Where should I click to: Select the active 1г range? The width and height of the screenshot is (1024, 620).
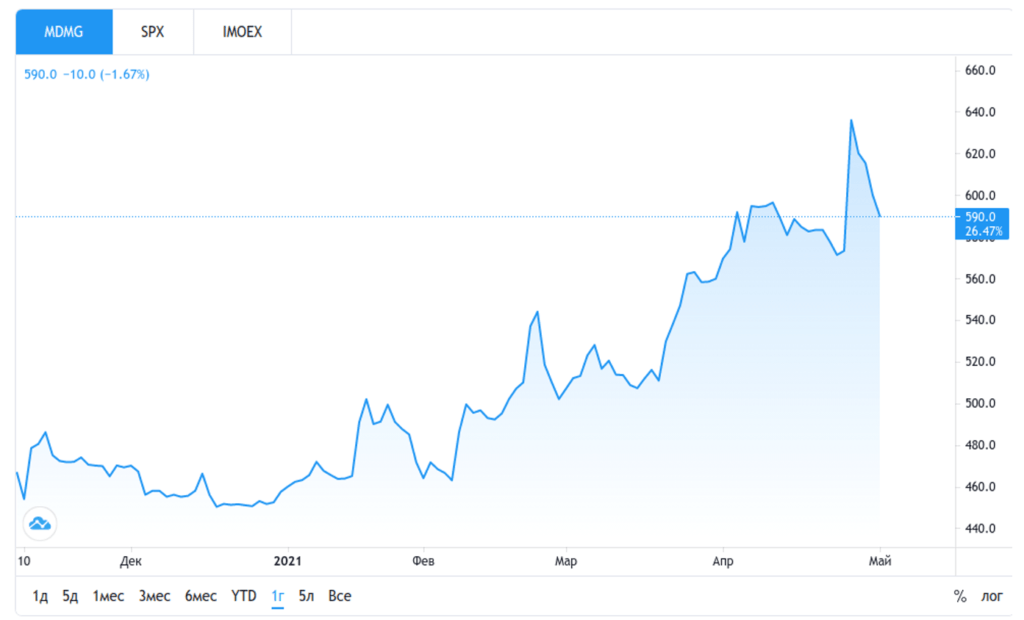pyautogui.click(x=278, y=596)
